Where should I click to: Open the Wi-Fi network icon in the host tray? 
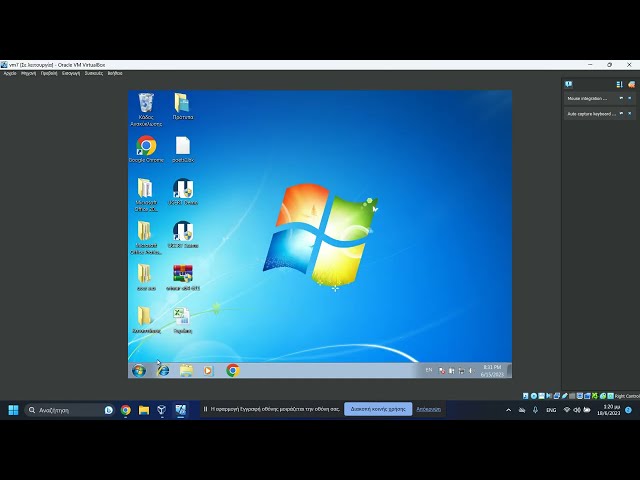click(567, 410)
